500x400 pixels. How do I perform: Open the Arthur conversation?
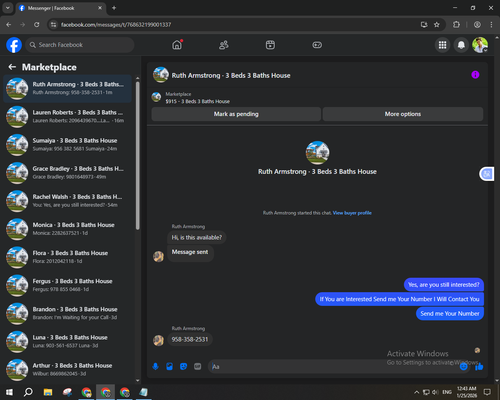(67, 370)
